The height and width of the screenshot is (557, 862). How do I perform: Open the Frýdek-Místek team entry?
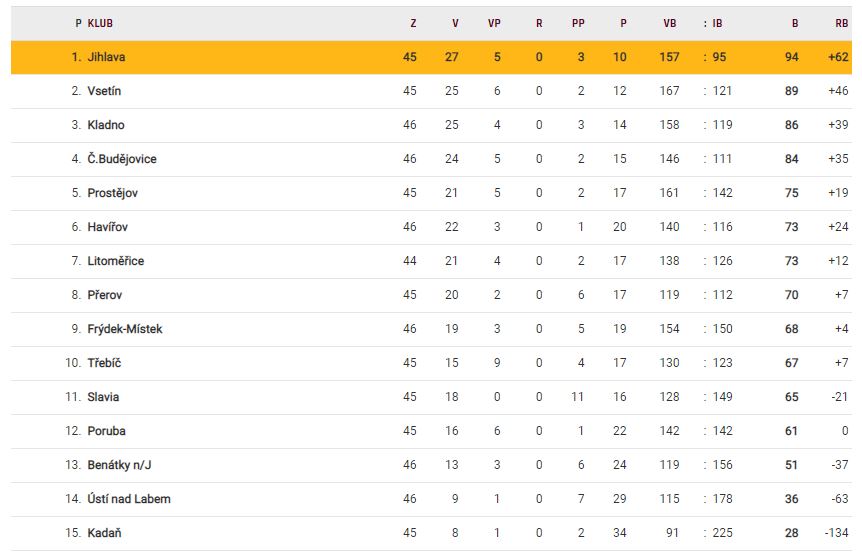tap(125, 329)
